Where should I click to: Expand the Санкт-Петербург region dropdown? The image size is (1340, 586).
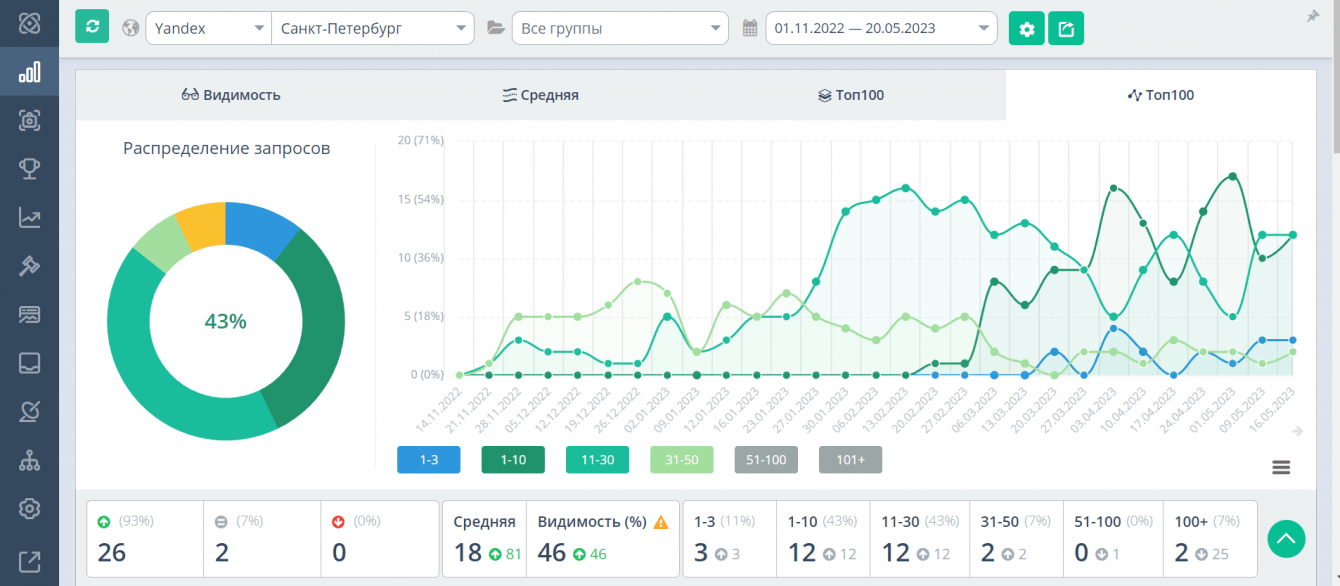pyautogui.click(x=372, y=28)
